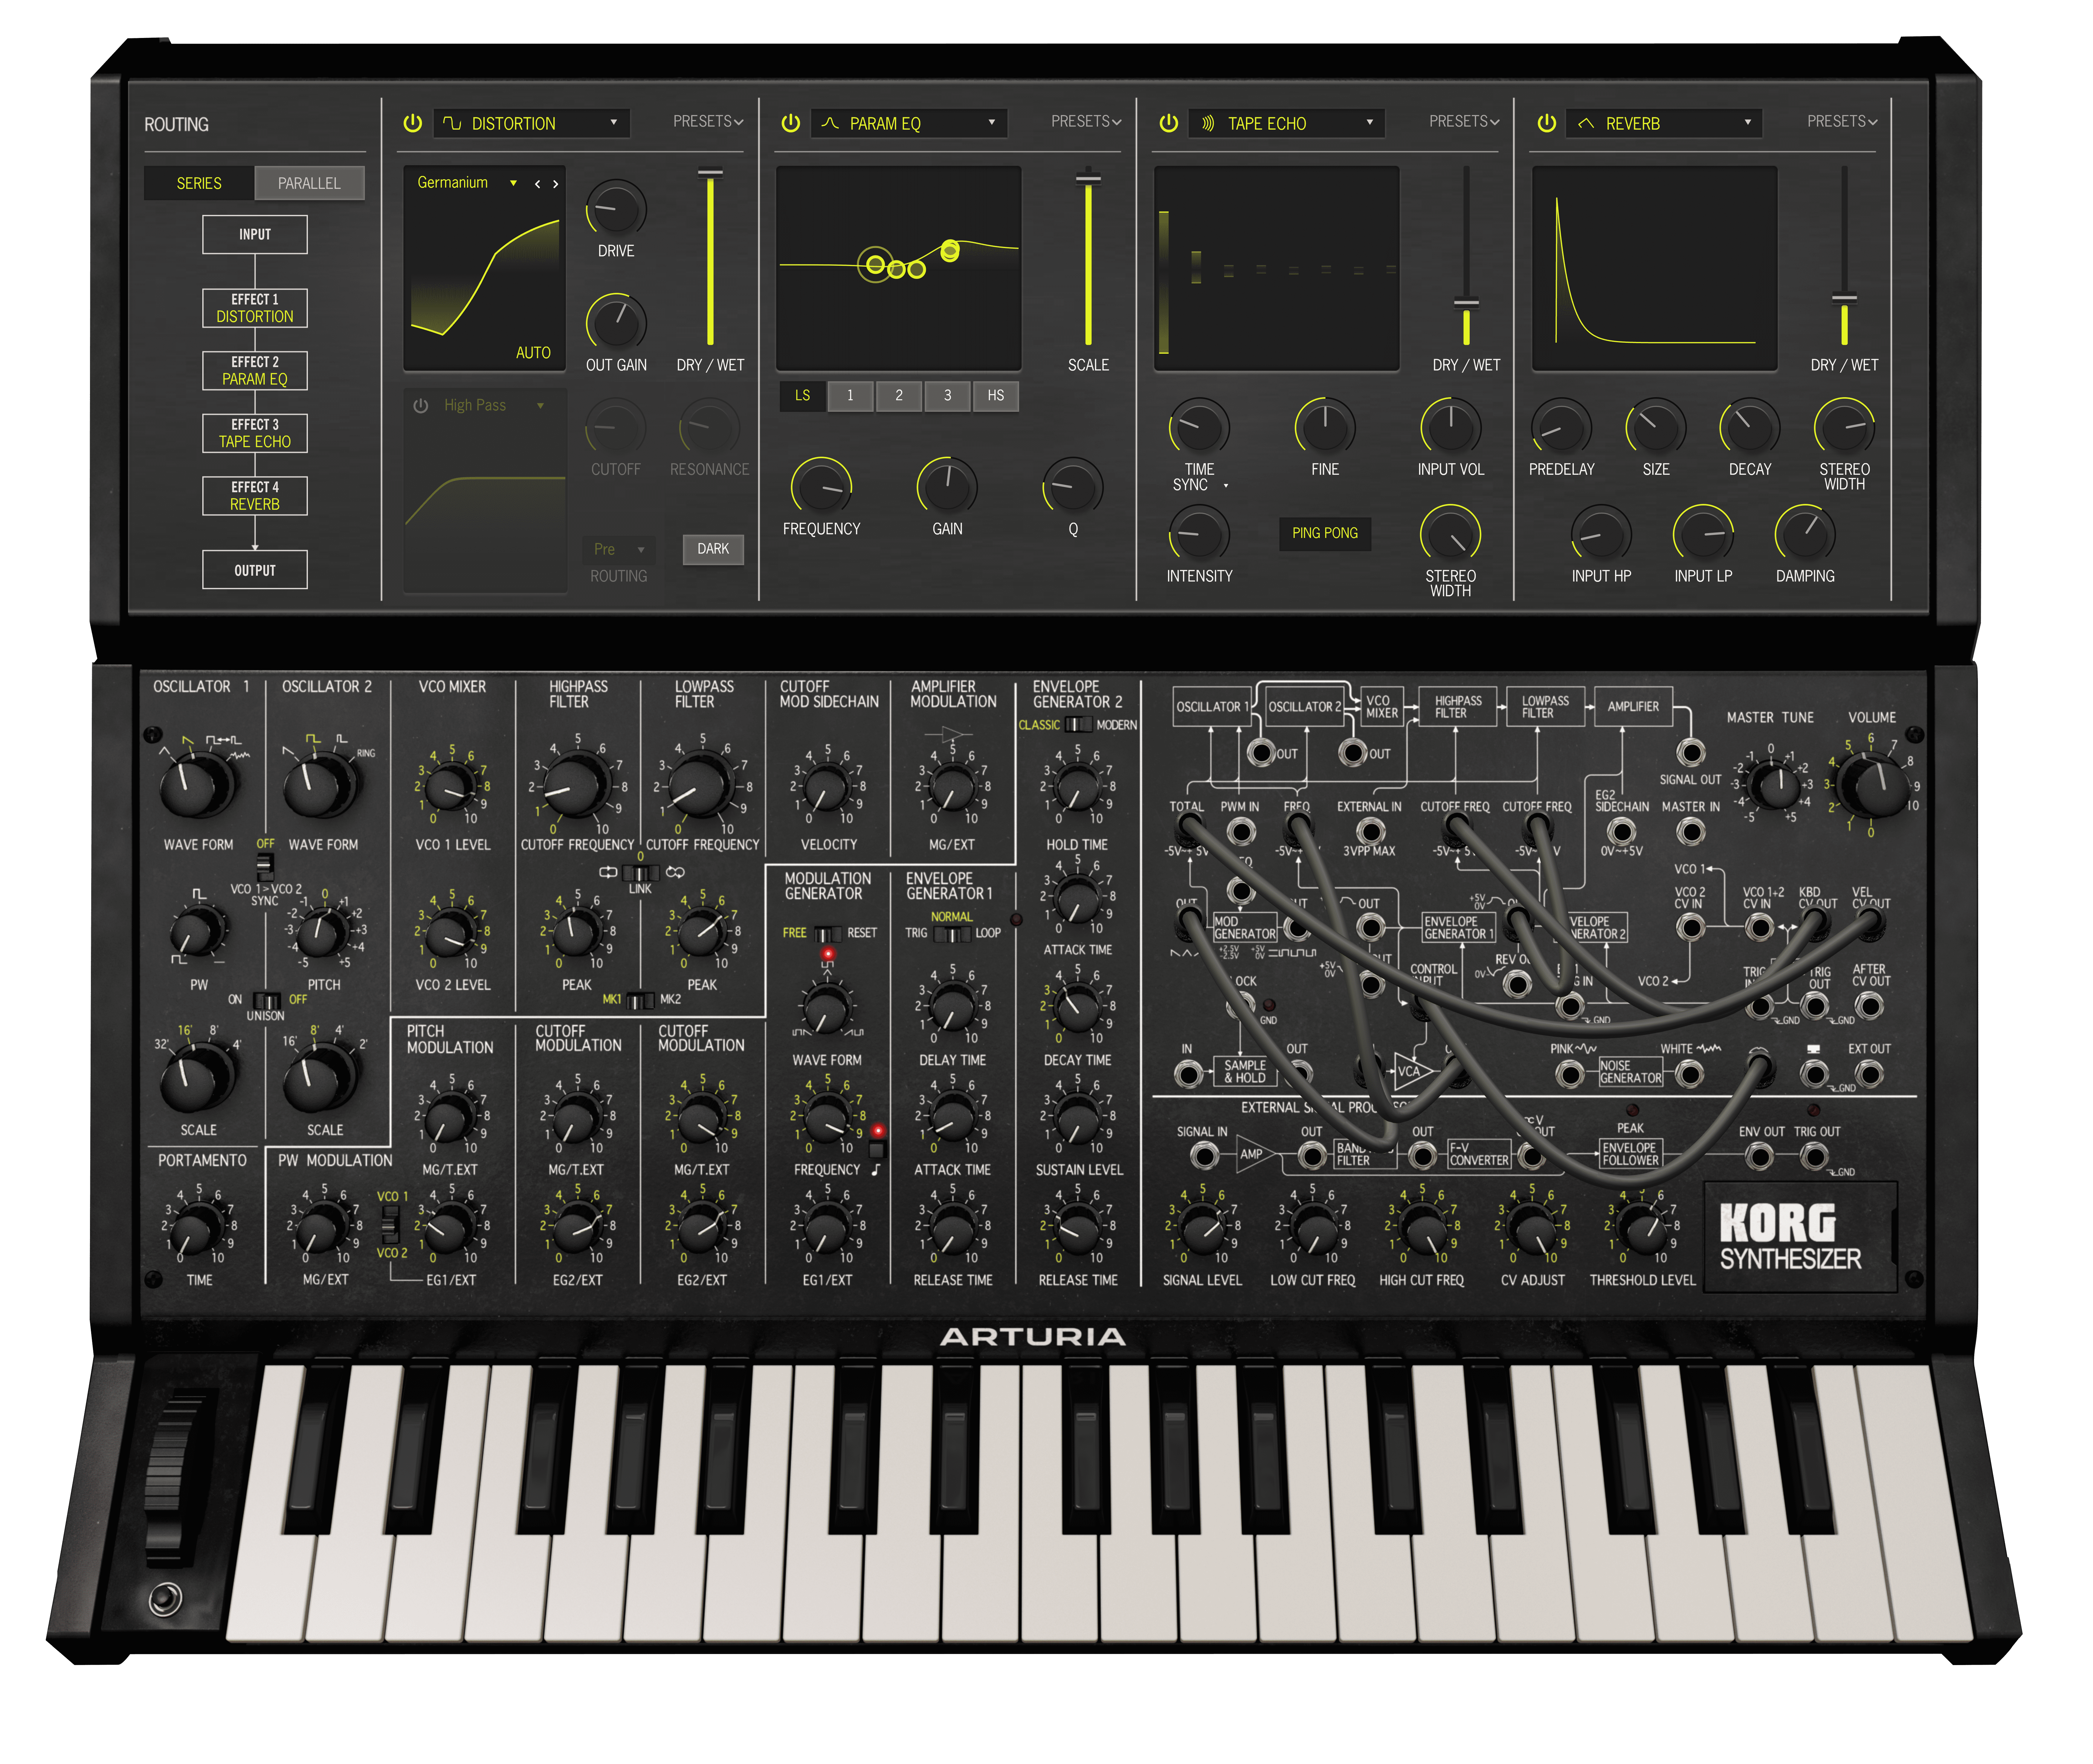Toggle the High Pass filter power icon

point(421,405)
